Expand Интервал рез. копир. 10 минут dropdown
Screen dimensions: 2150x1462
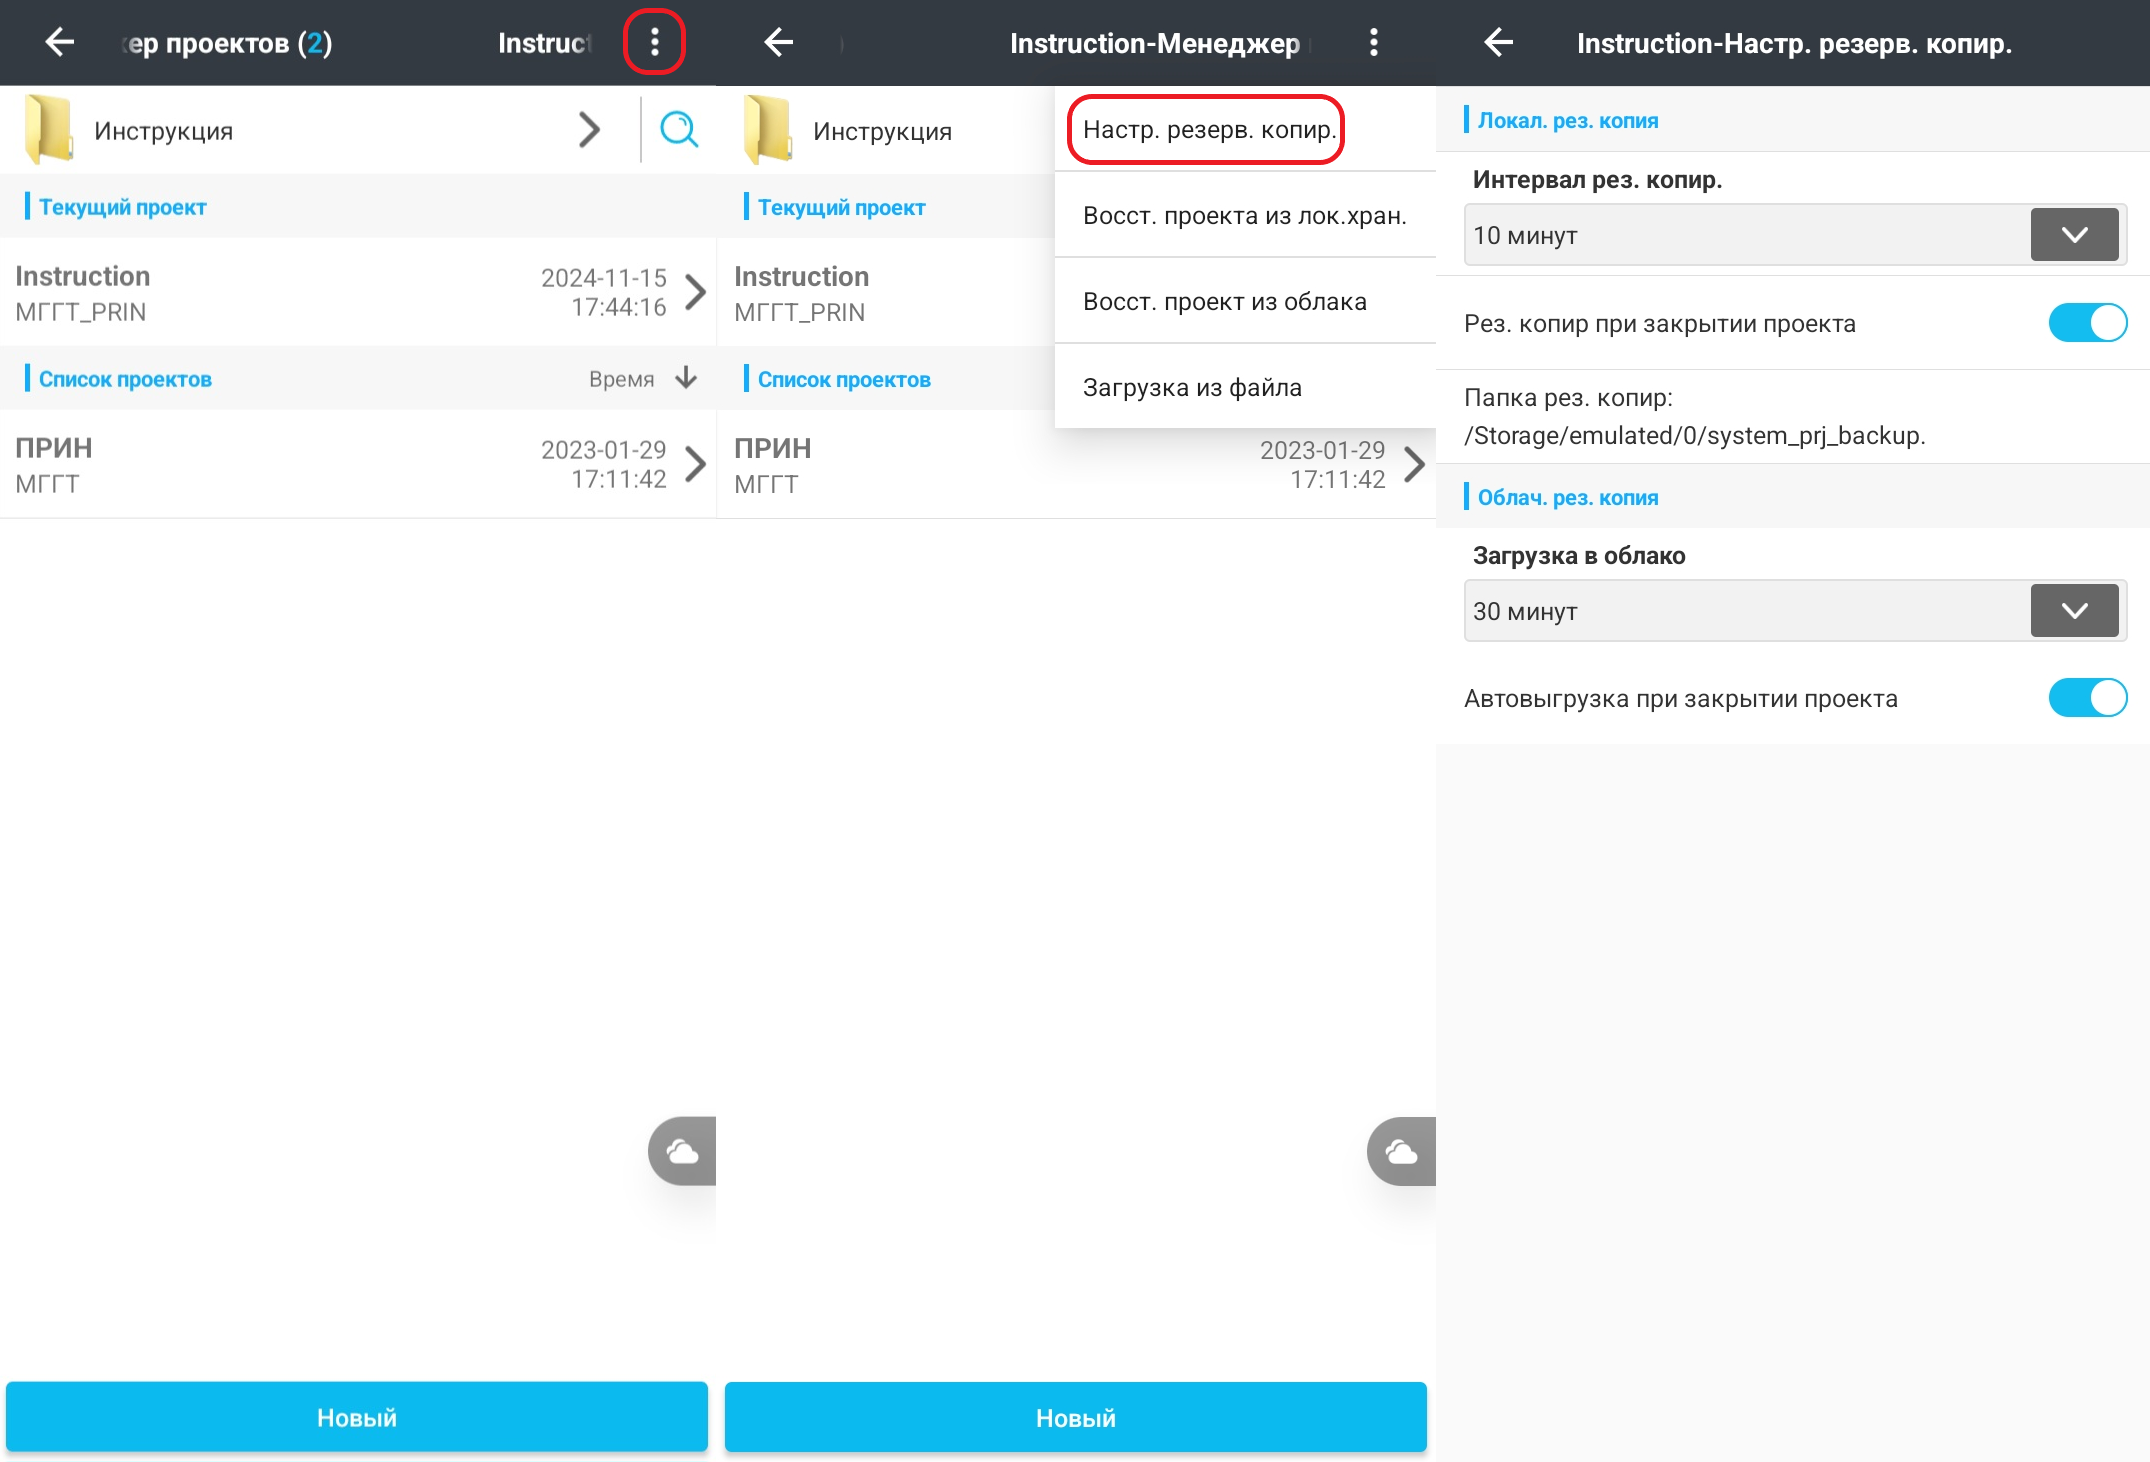[x=2073, y=235]
